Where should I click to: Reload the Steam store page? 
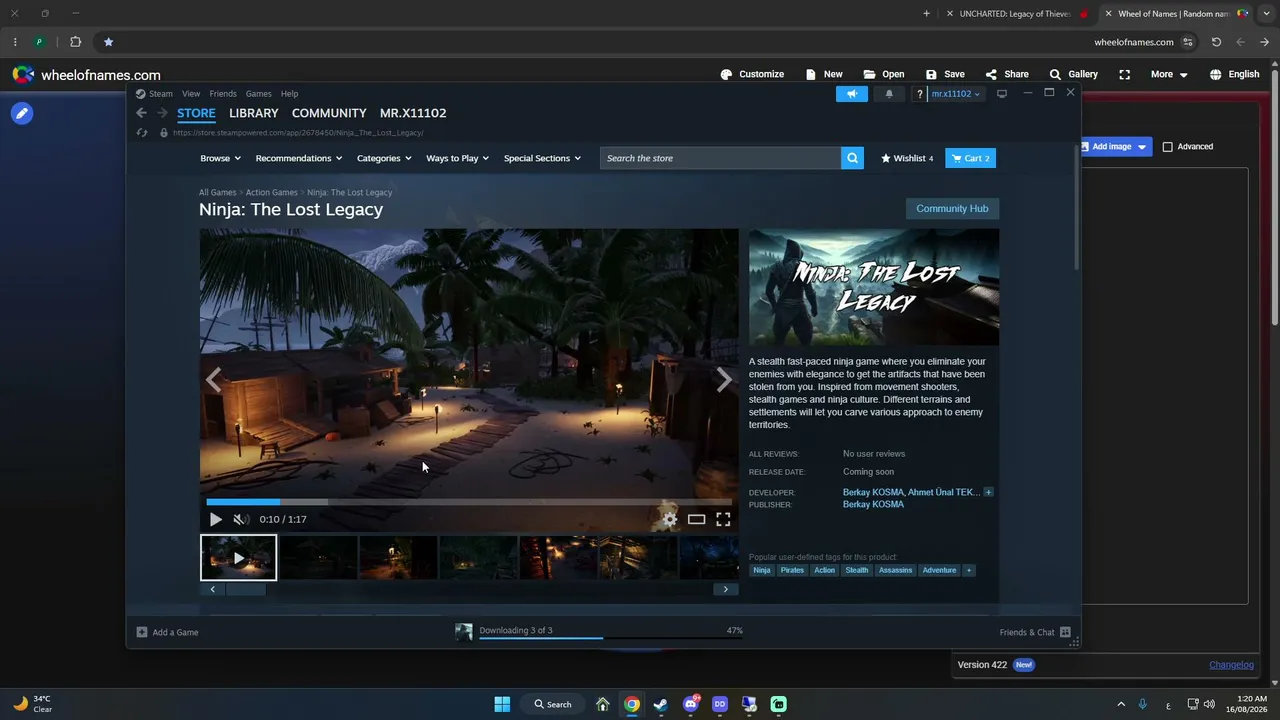click(142, 133)
